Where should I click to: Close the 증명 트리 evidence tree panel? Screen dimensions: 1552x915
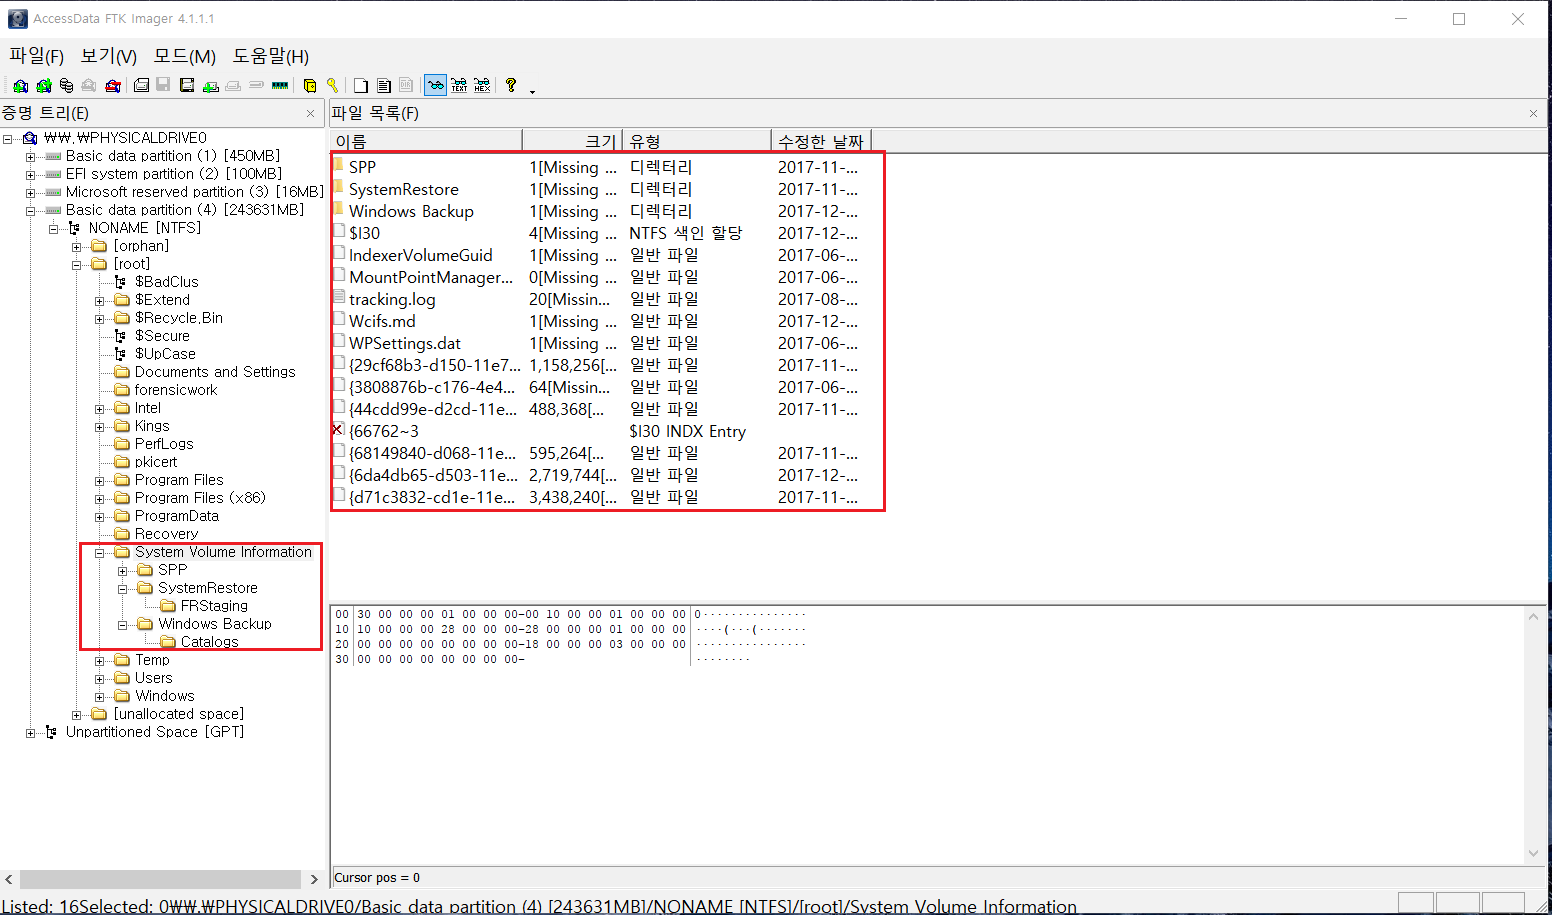(310, 114)
